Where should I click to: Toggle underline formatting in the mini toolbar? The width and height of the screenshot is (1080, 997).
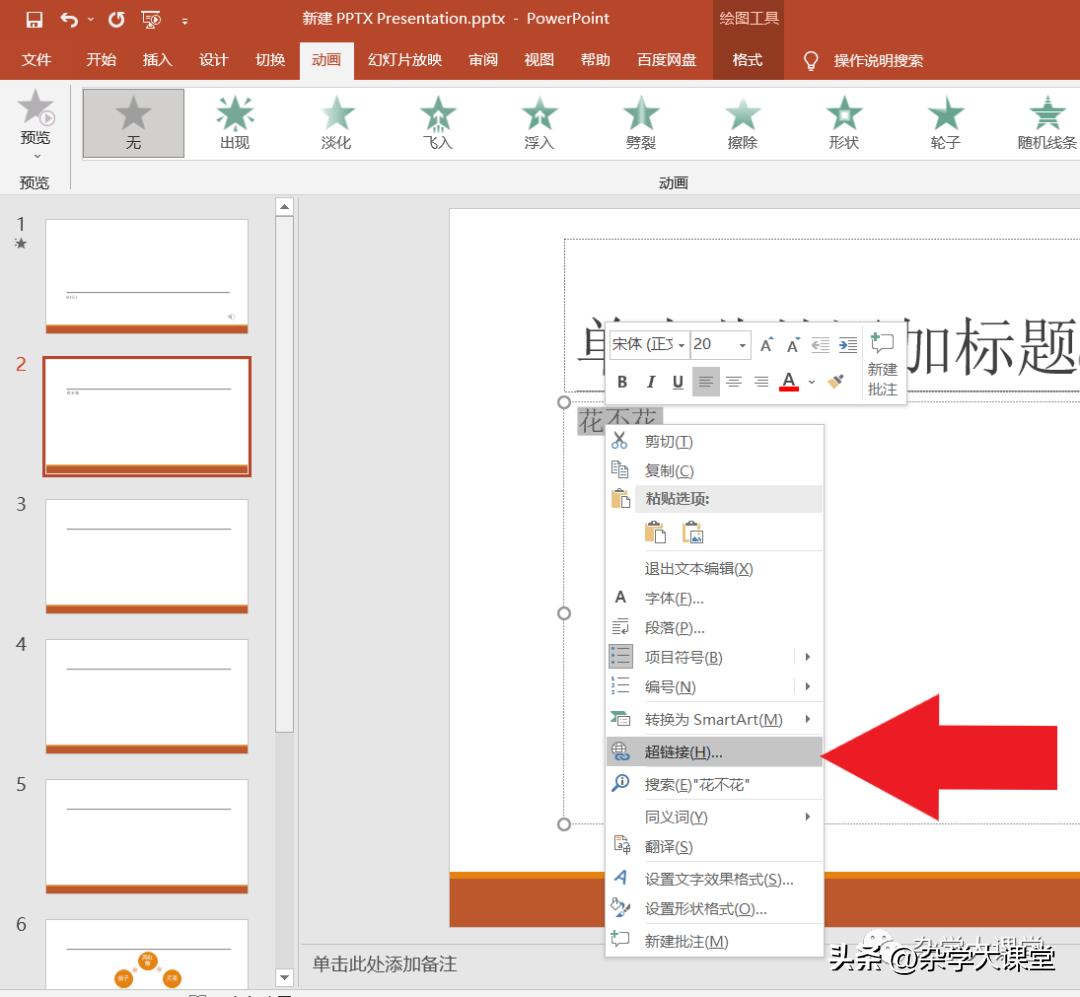coord(678,382)
